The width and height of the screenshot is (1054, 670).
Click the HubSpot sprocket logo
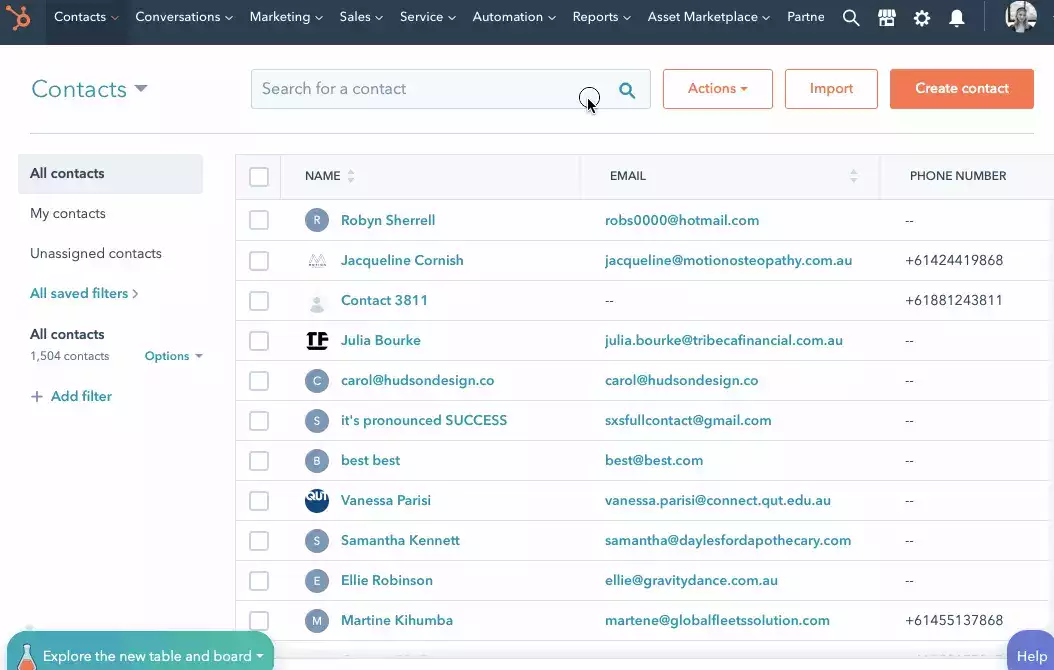(x=19, y=18)
